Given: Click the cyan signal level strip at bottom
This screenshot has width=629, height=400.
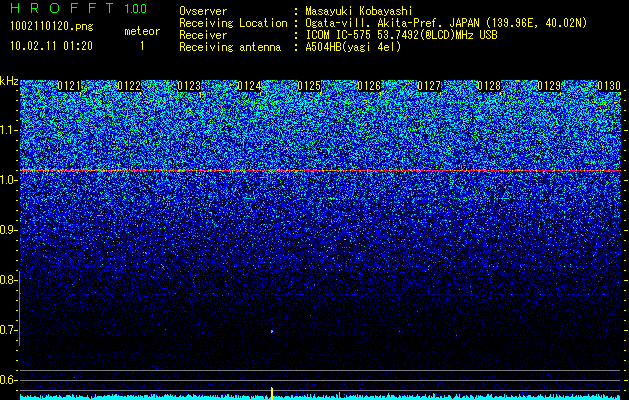Looking at the screenshot, I should coord(320,397).
